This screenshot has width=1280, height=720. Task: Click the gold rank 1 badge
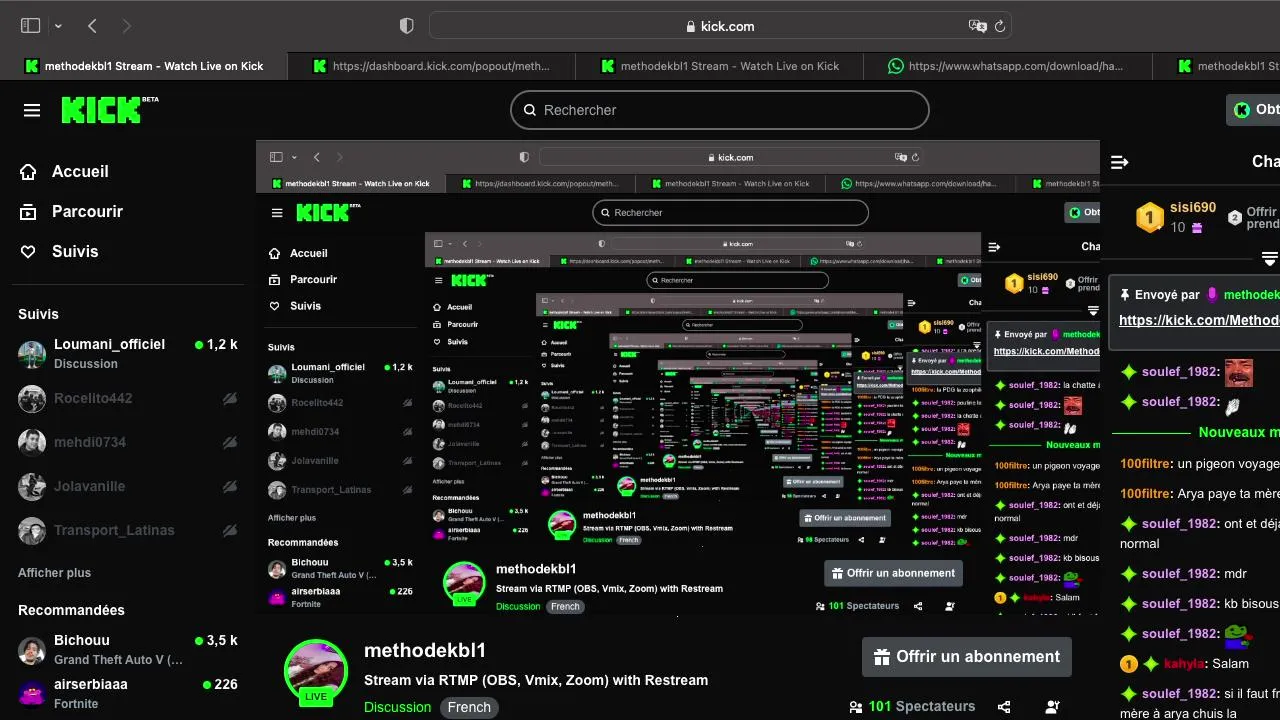(1150, 217)
